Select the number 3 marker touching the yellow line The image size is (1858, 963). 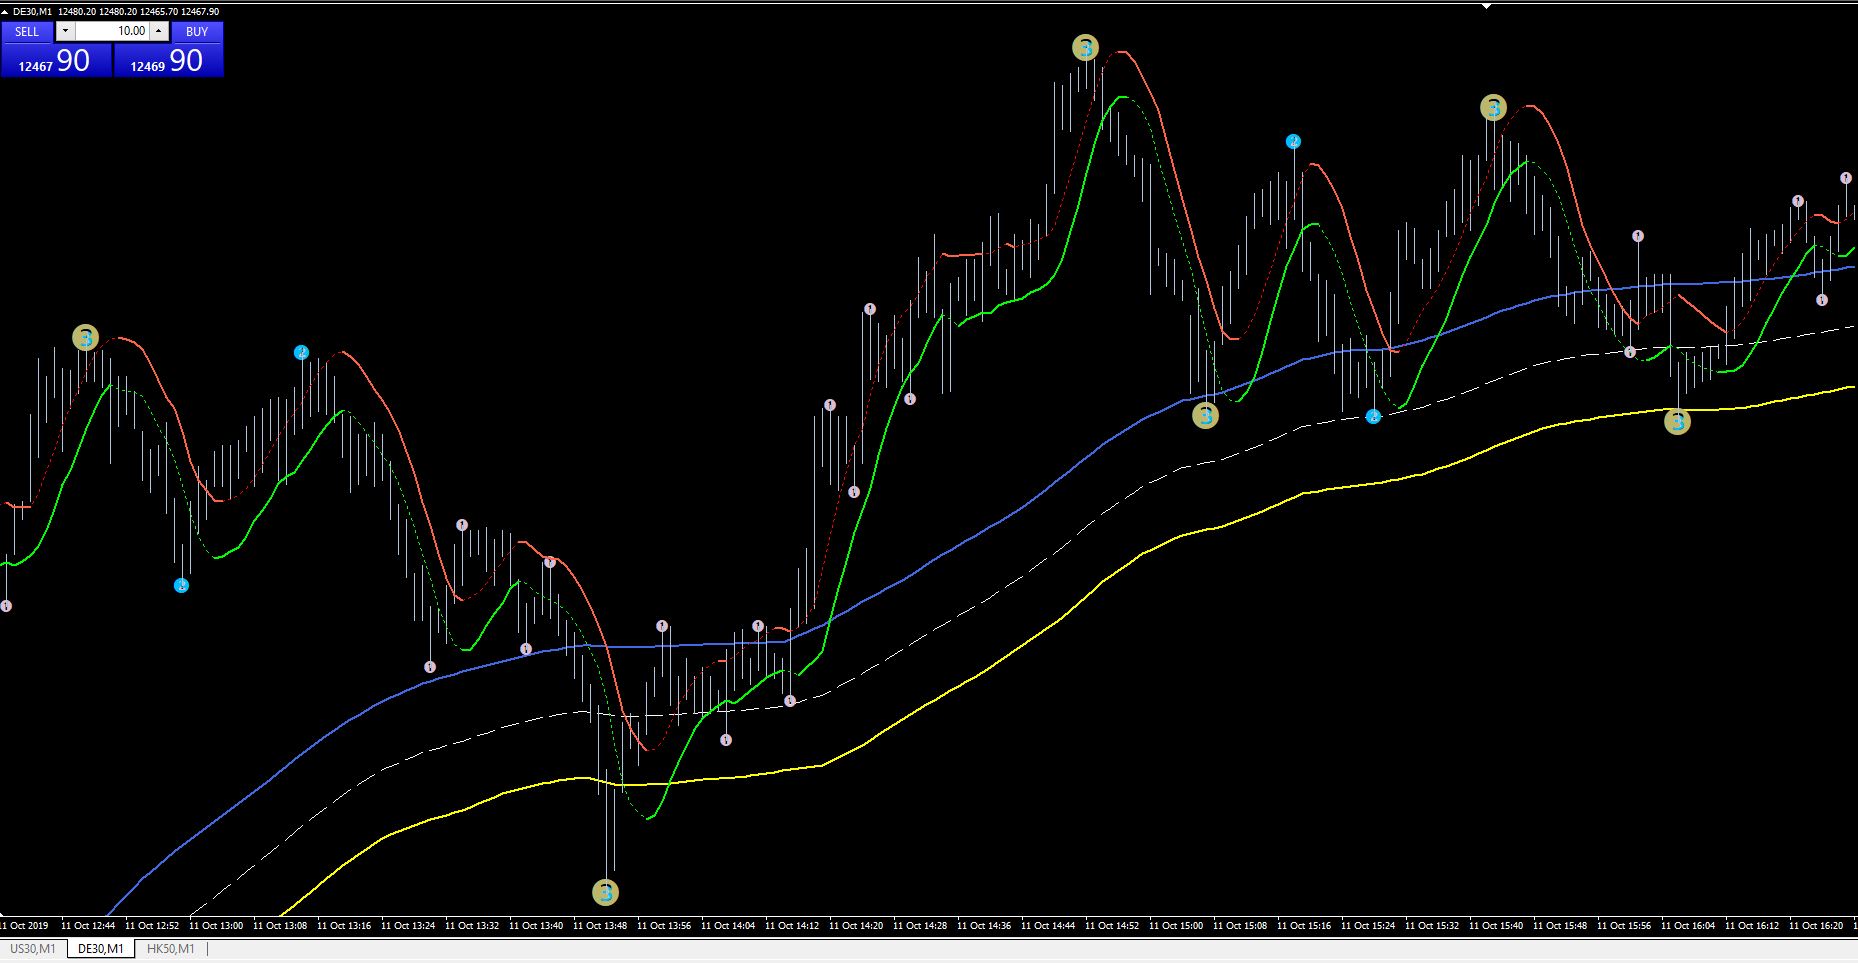tap(1677, 422)
